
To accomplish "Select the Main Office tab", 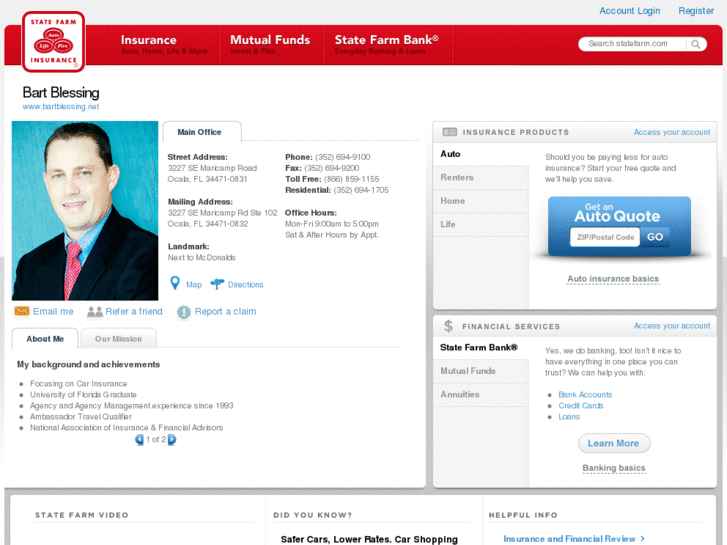I will pos(202,132).
